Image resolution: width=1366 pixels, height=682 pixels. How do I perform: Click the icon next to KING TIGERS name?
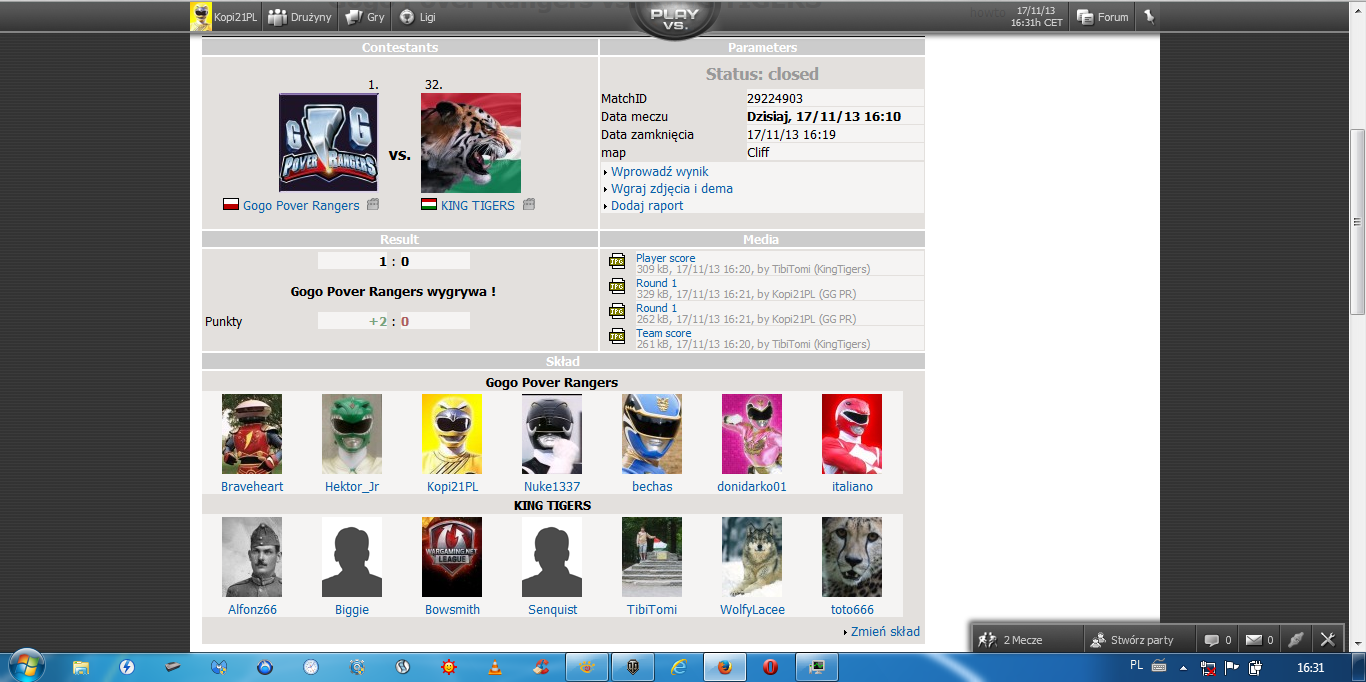click(529, 205)
